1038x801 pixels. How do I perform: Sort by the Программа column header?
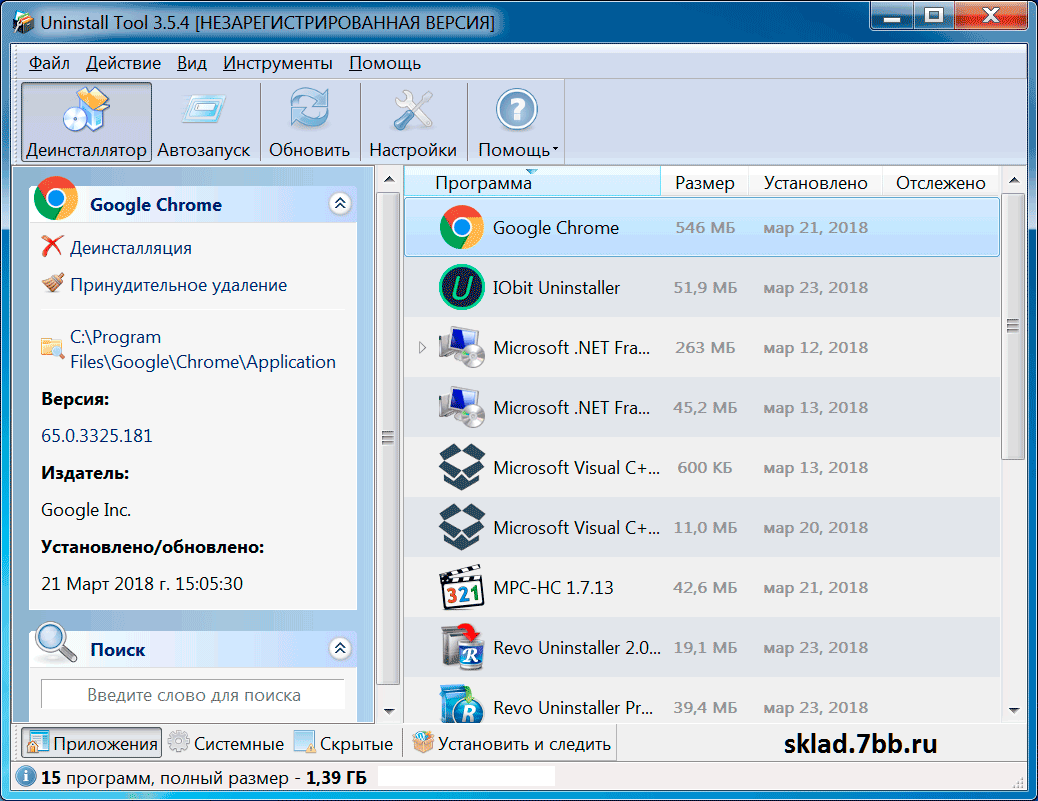[532, 183]
